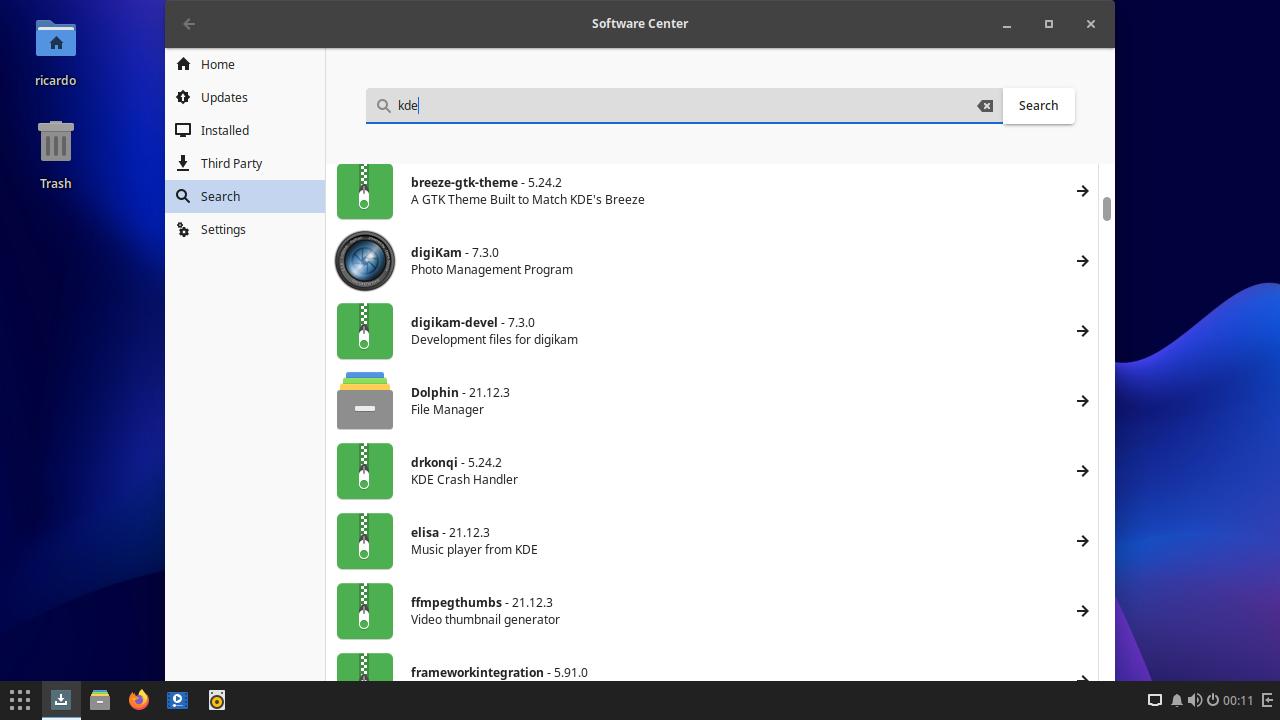Select 'Photo Management Program' description

click(492, 270)
